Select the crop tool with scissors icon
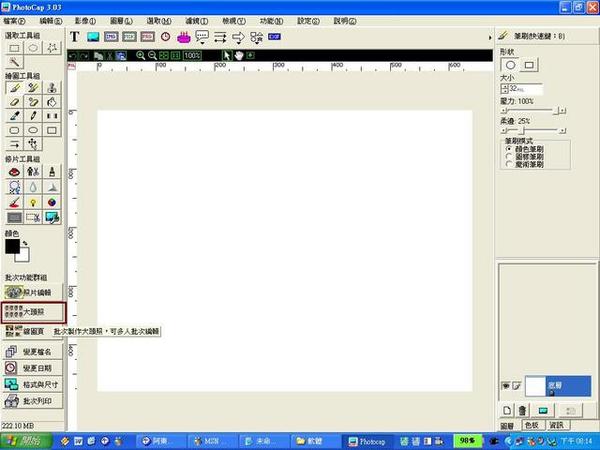 pos(33,218)
